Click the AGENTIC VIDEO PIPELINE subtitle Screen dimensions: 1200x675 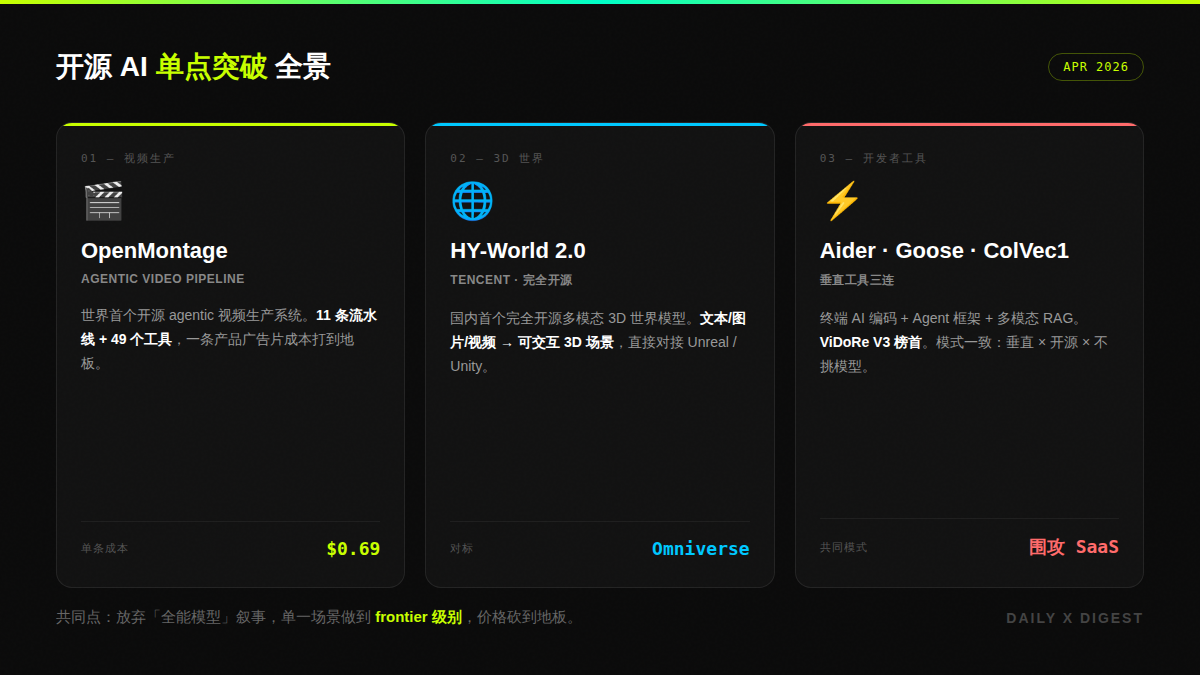click(x=163, y=279)
